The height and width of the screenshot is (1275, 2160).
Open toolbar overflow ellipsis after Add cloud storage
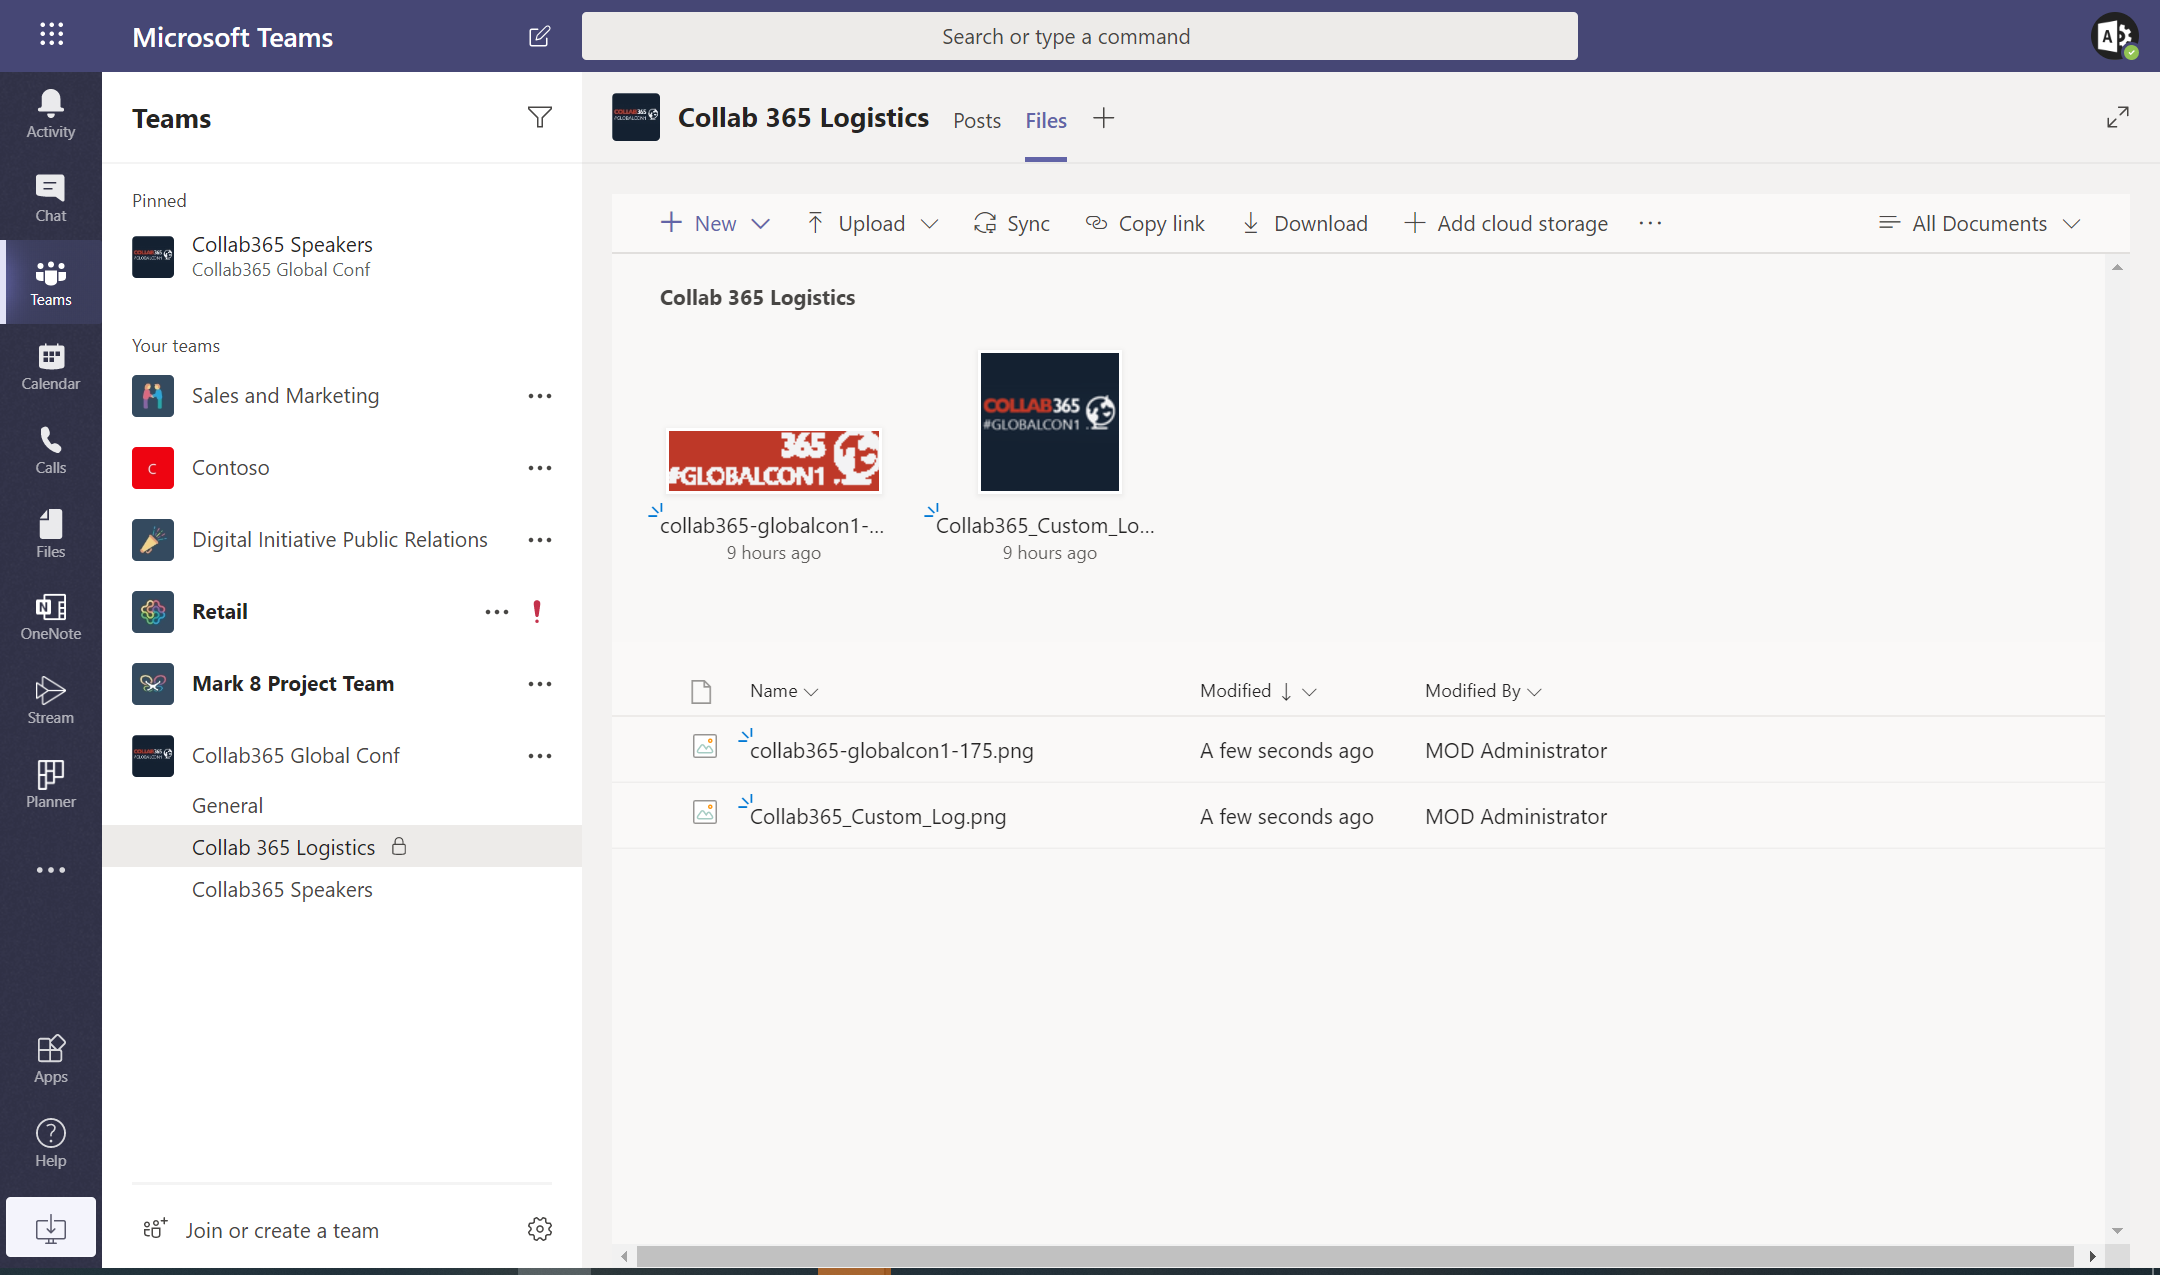coord(1650,223)
